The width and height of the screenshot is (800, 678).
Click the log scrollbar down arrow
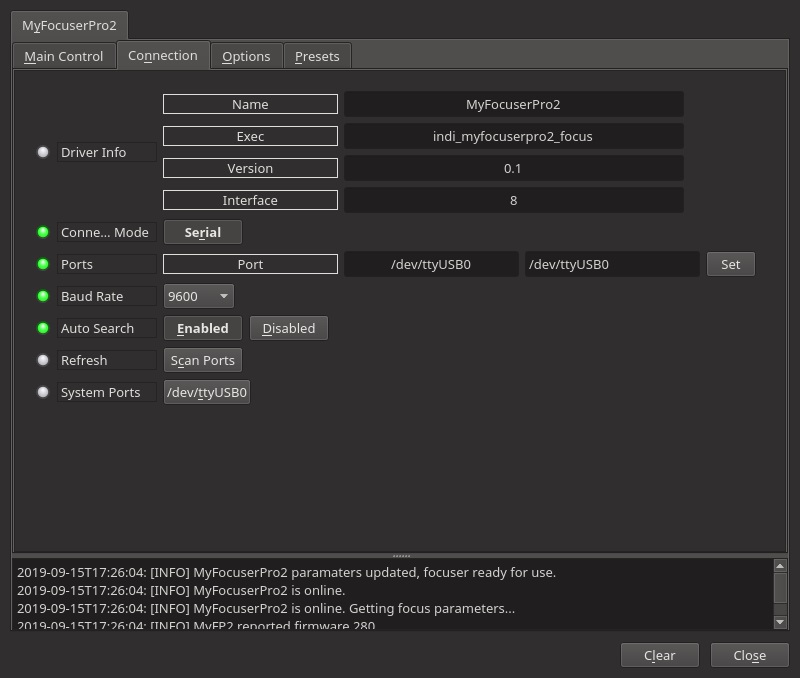coord(780,622)
